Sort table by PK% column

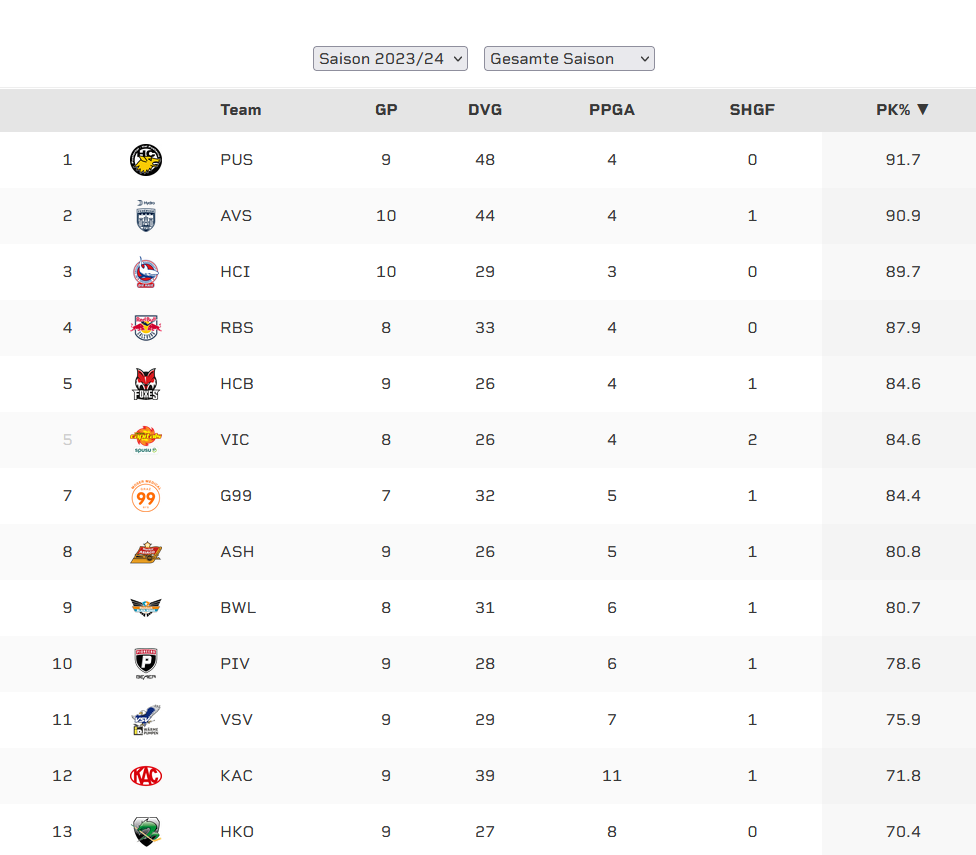902,110
